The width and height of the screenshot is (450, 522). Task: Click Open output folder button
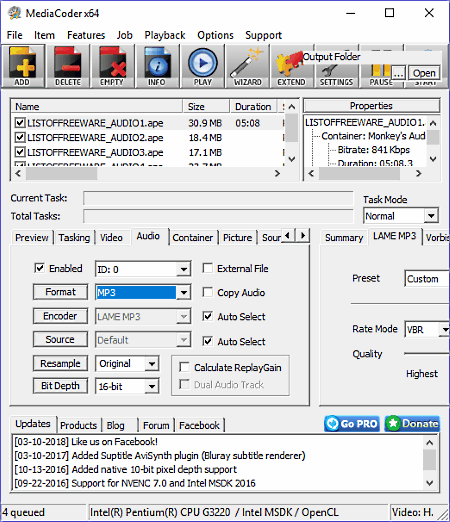tap(424, 73)
